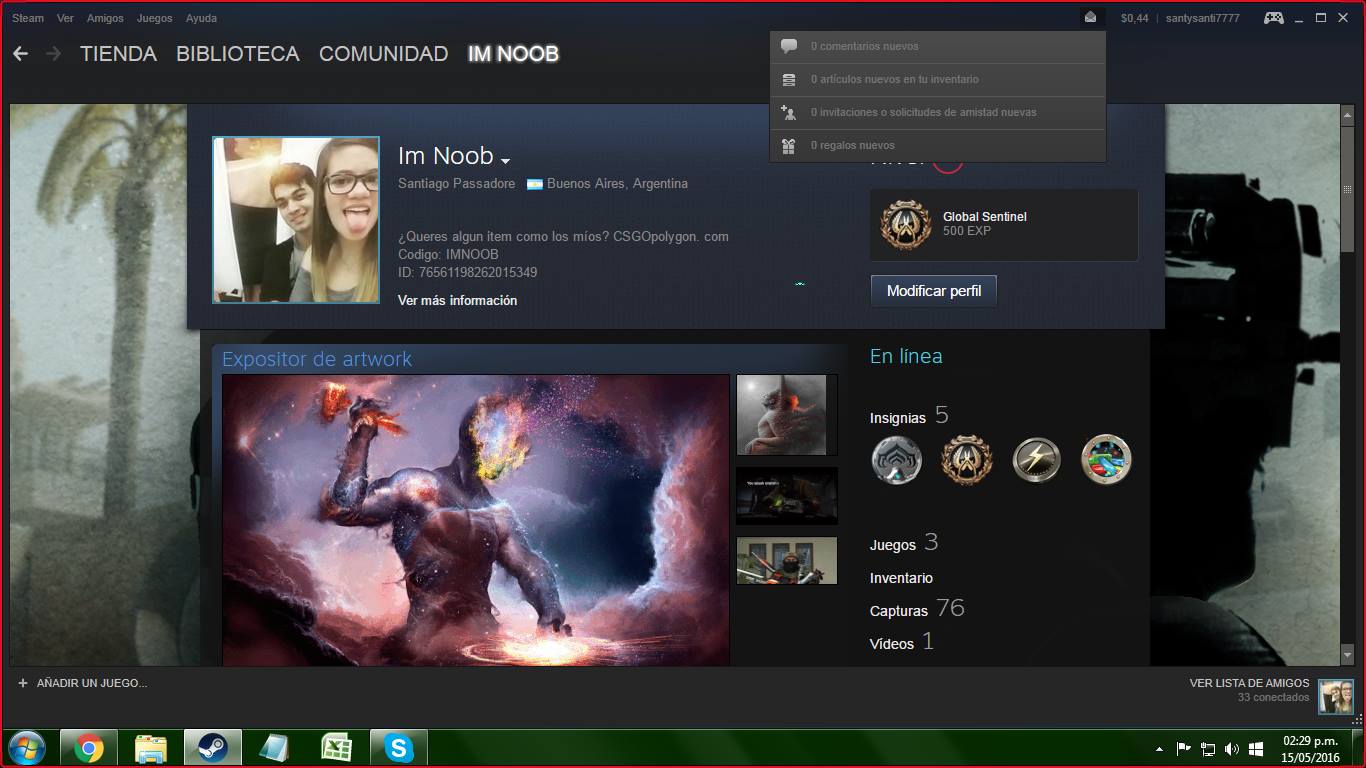
Task: Click the friend avatar beside Ver lista de amigos
Action: pyautogui.click(x=1335, y=697)
